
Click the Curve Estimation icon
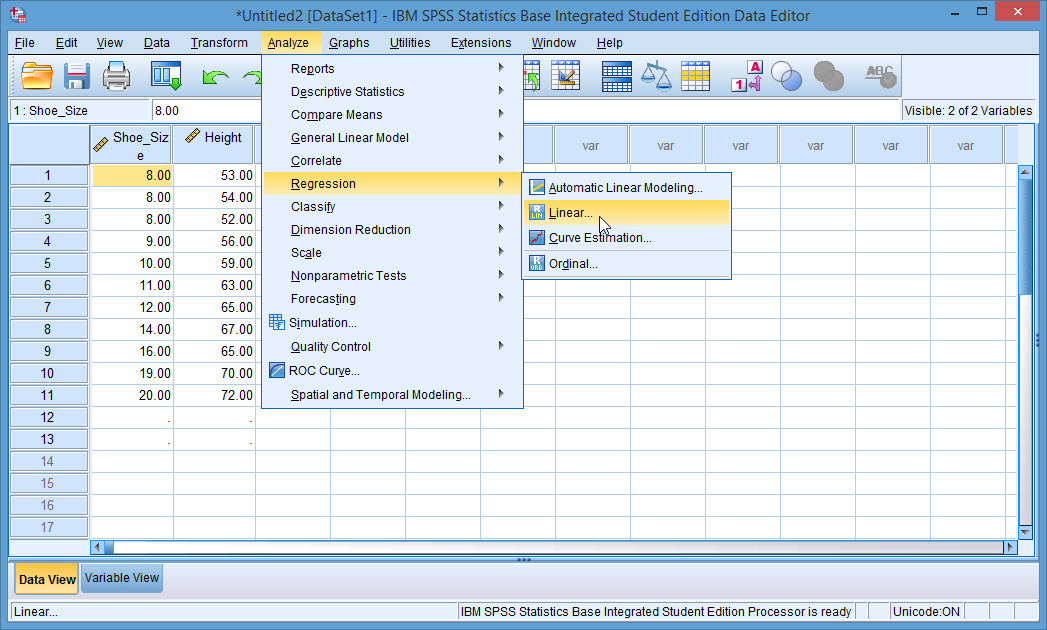pos(537,238)
